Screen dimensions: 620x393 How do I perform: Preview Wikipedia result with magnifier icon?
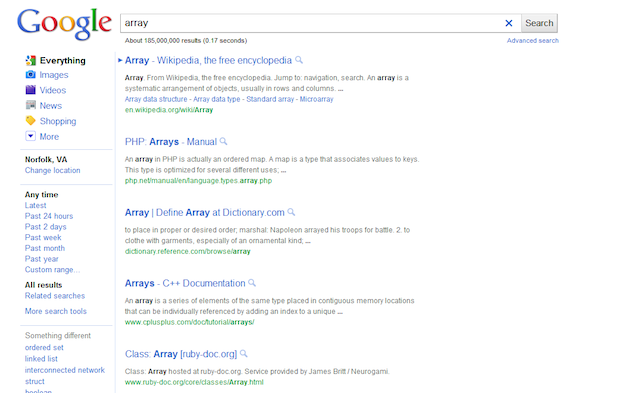[x=299, y=60]
